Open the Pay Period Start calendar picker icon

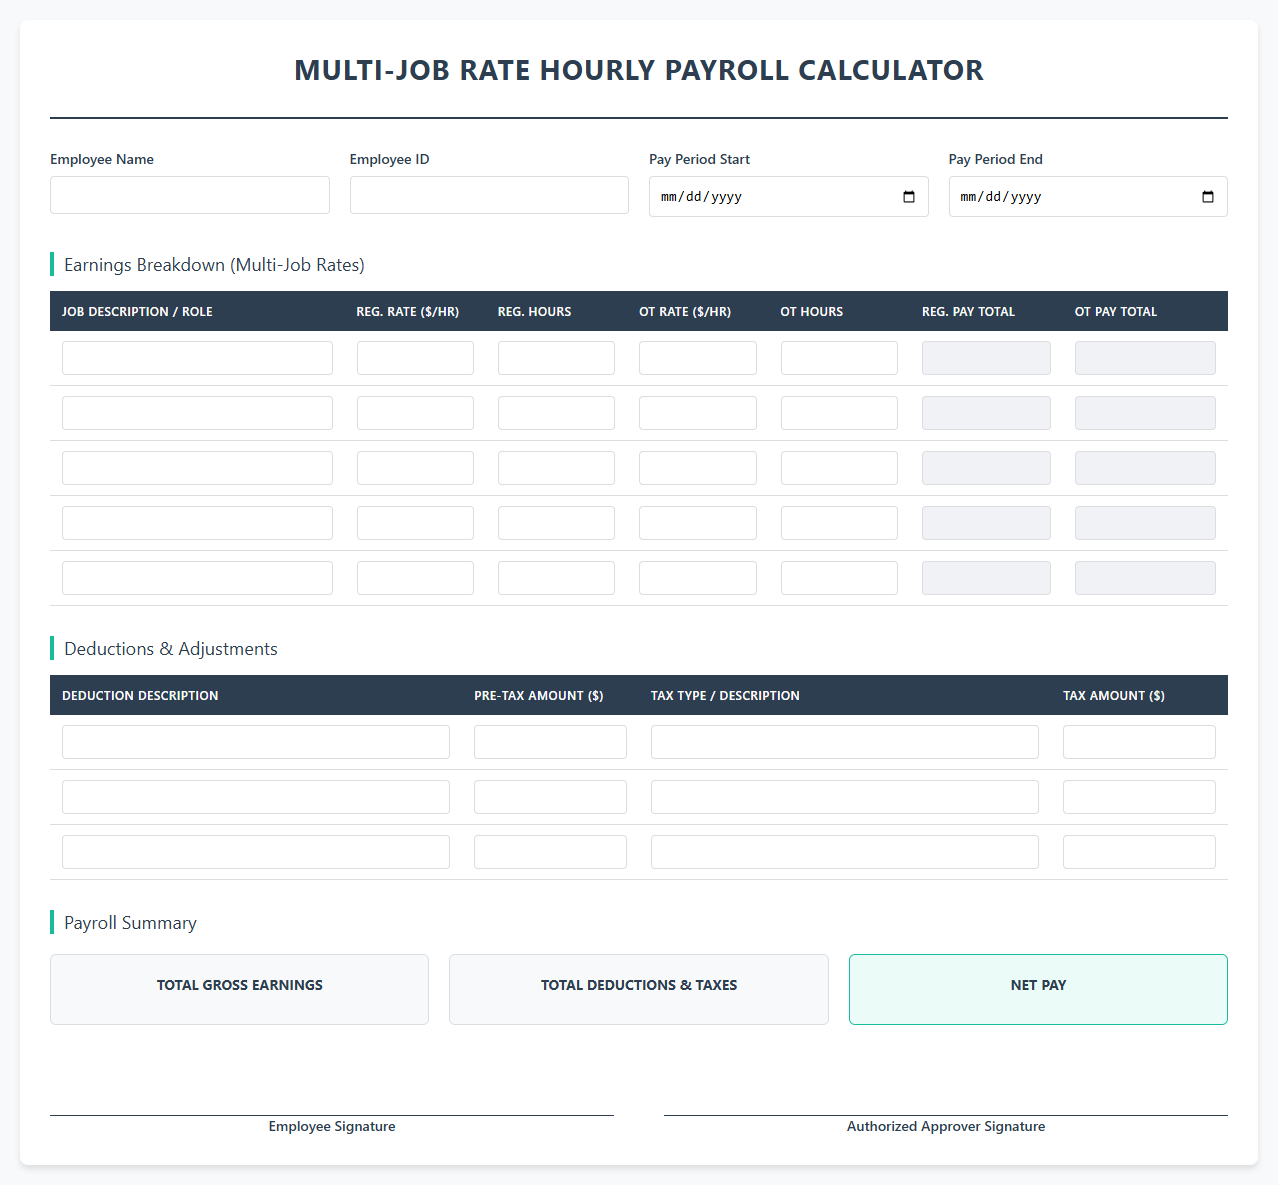coord(909,197)
